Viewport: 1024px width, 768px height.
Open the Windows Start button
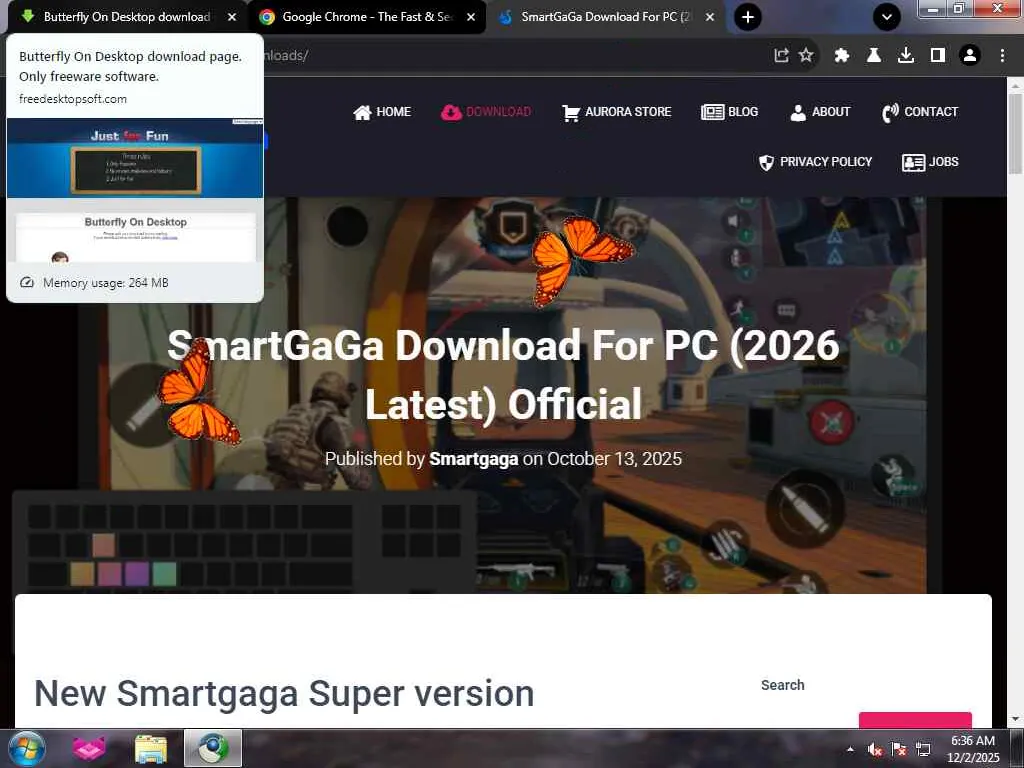(x=27, y=748)
